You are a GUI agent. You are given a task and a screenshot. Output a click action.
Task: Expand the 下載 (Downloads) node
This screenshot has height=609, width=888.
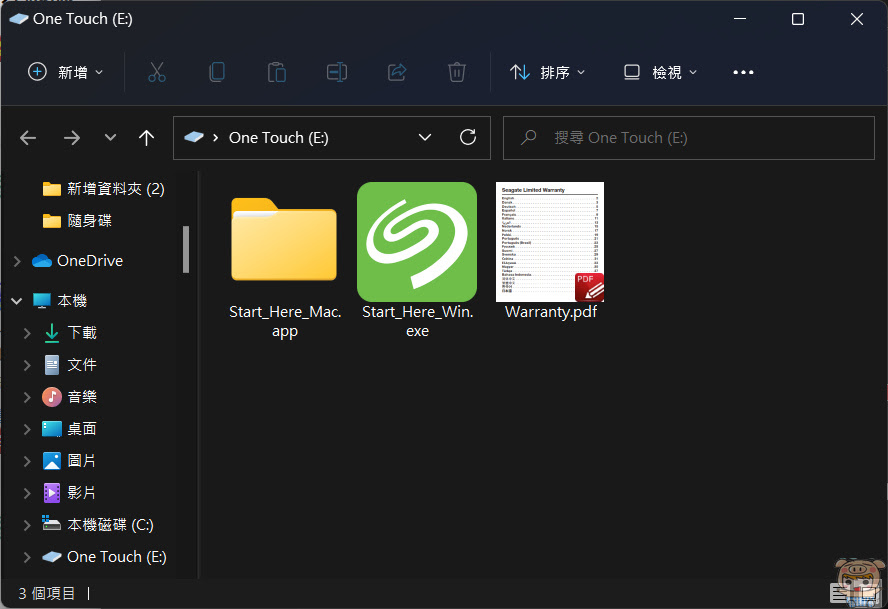(x=27, y=333)
